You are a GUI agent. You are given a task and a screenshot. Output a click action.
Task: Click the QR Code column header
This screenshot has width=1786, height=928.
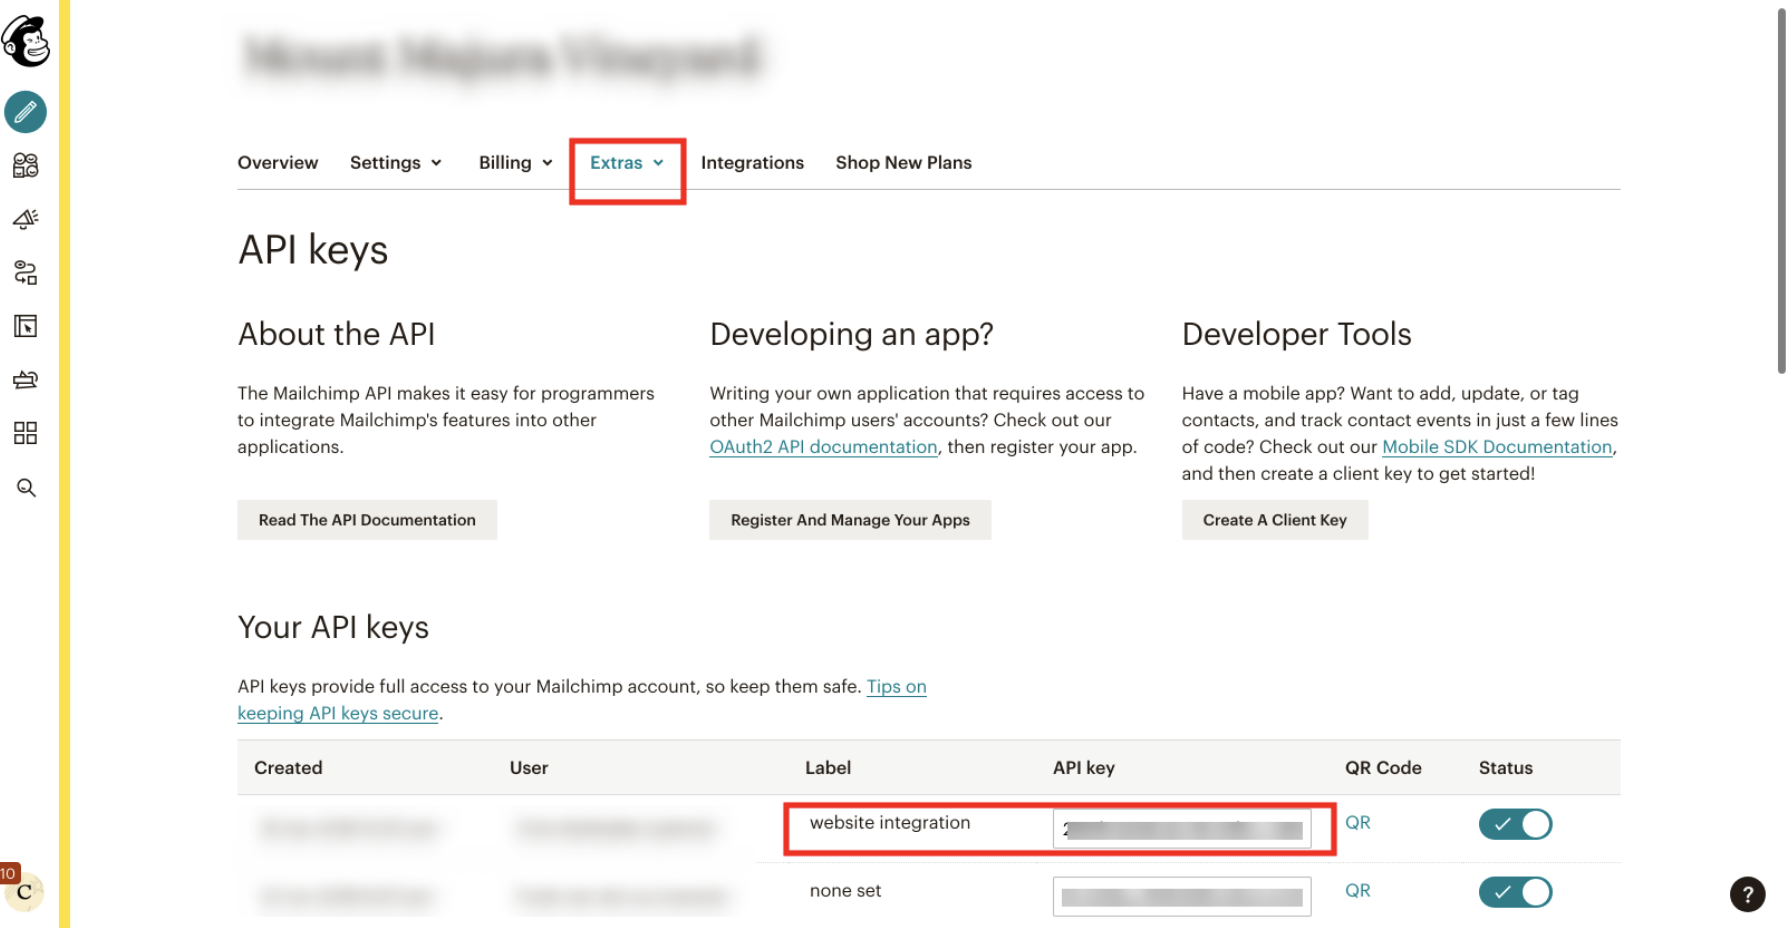point(1383,768)
